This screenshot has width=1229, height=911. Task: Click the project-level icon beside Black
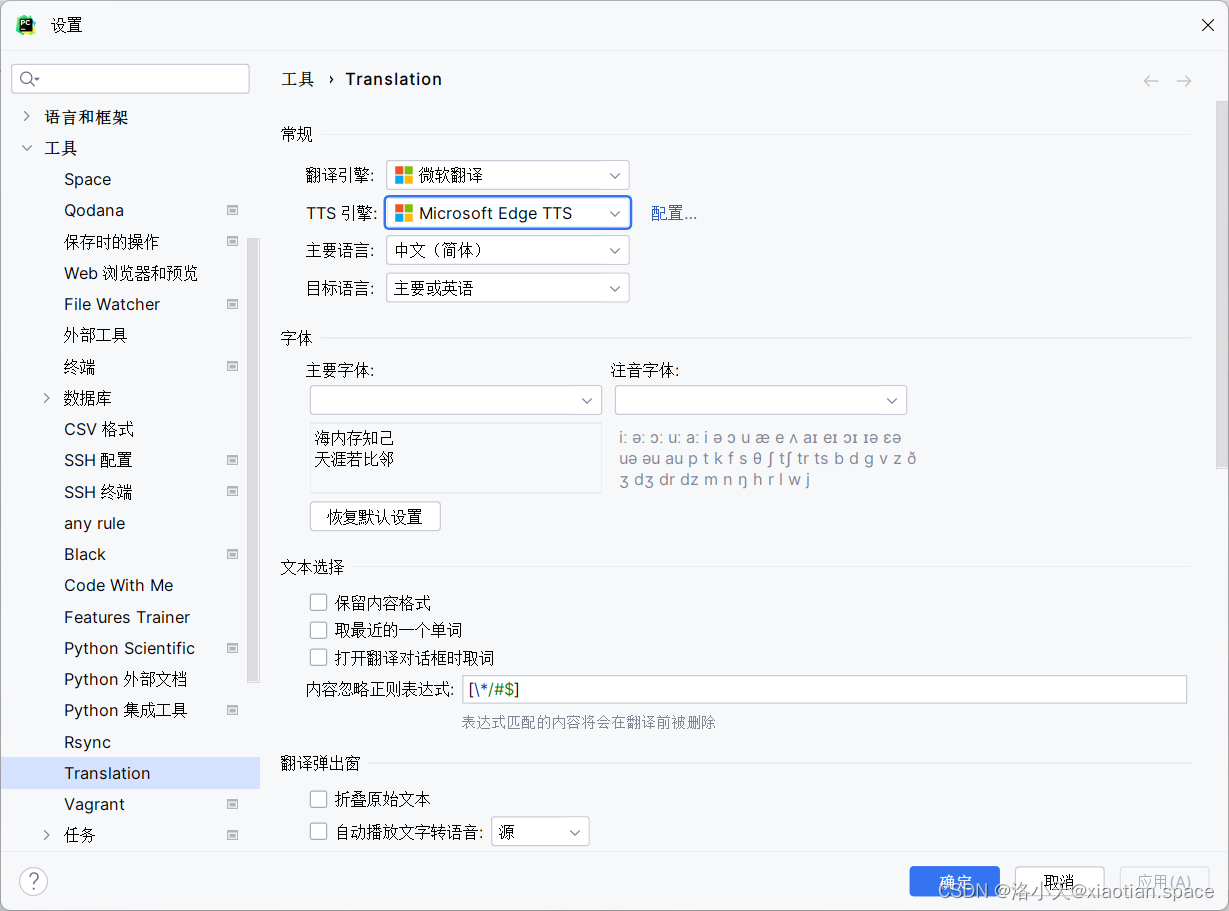click(x=232, y=554)
